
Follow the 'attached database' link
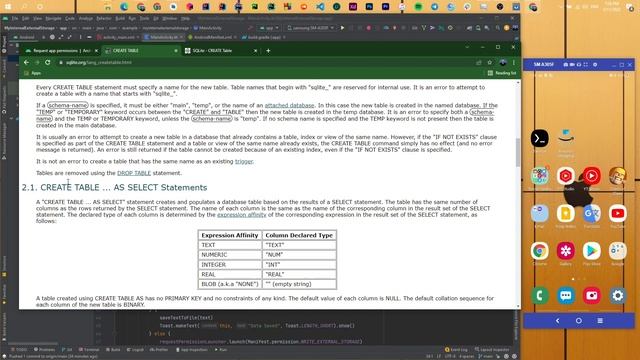tap(289, 105)
